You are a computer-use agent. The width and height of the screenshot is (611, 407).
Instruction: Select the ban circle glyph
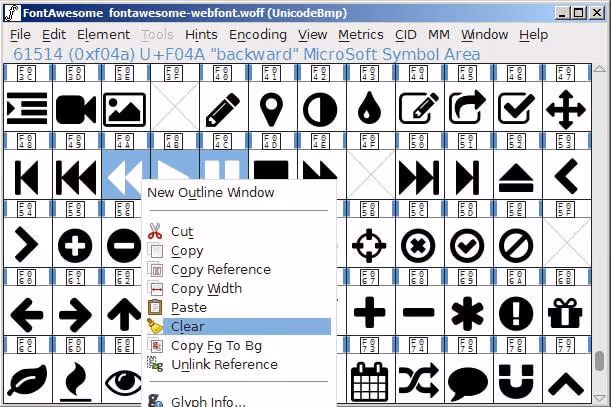click(516, 246)
